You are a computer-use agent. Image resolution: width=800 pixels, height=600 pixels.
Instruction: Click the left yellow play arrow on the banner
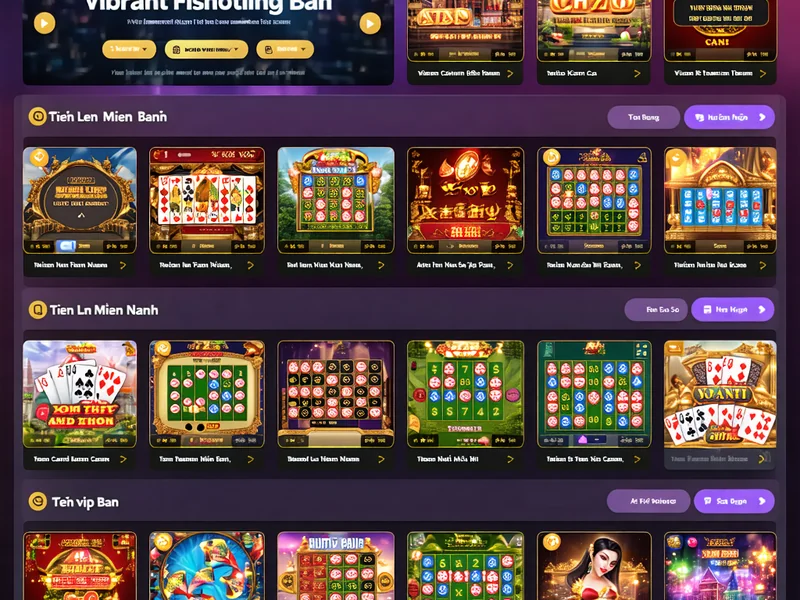pyautogui.click(x=44, y=23)
